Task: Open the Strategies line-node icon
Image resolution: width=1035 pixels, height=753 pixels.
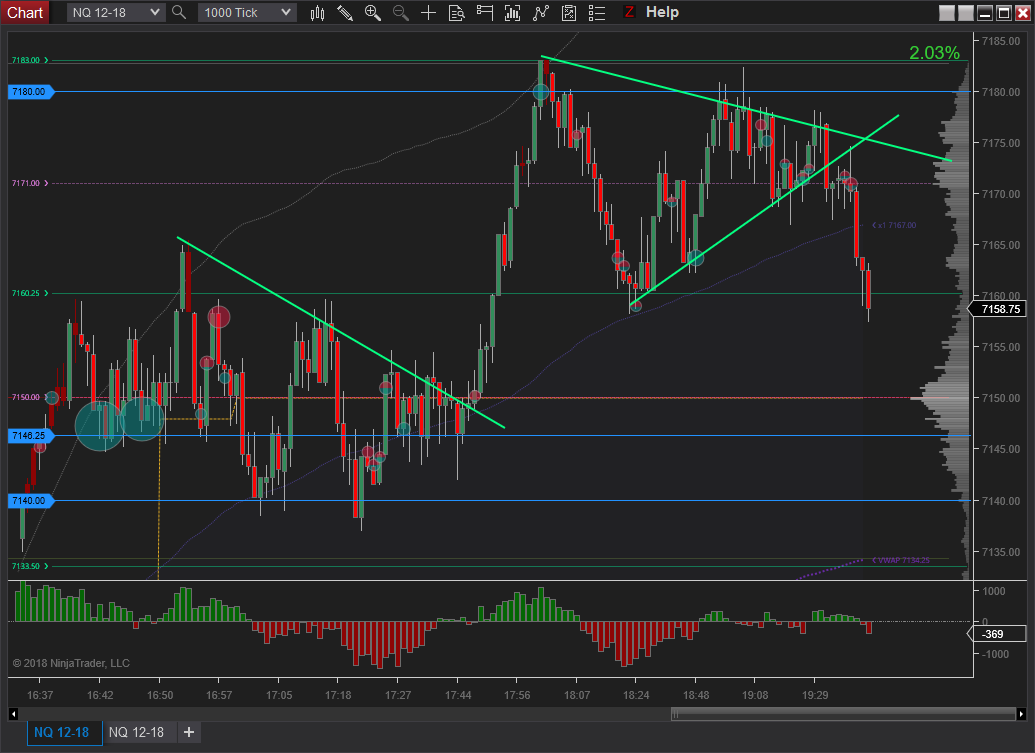Action: [541, 13]
